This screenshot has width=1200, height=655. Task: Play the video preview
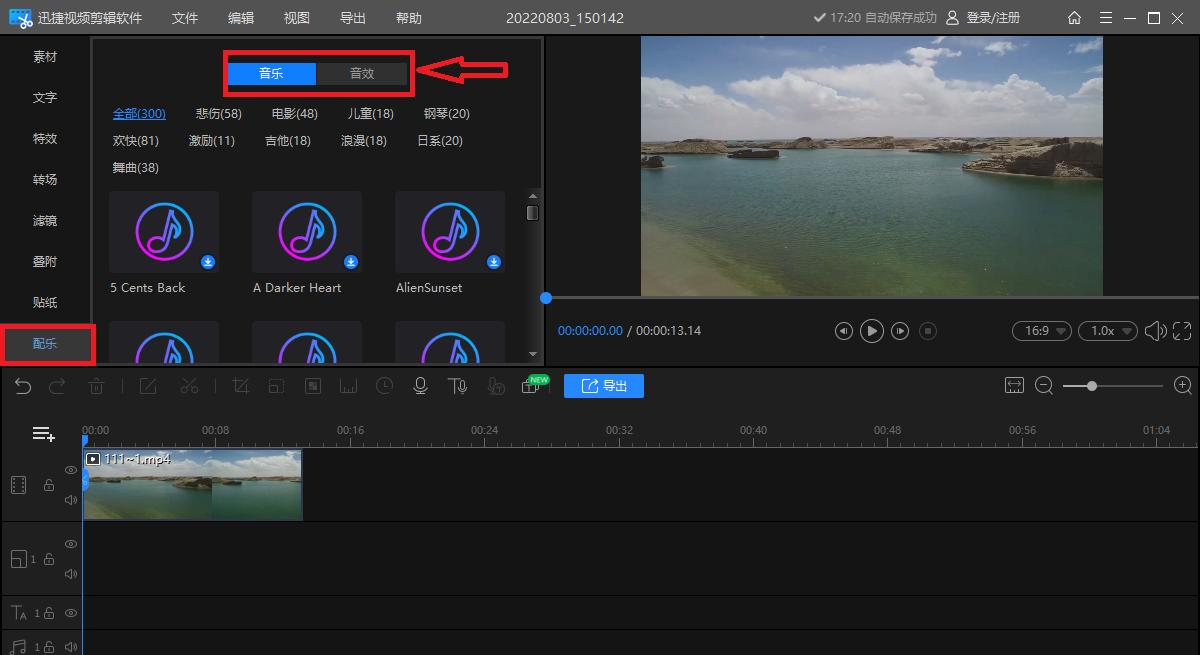coord(872,331)
